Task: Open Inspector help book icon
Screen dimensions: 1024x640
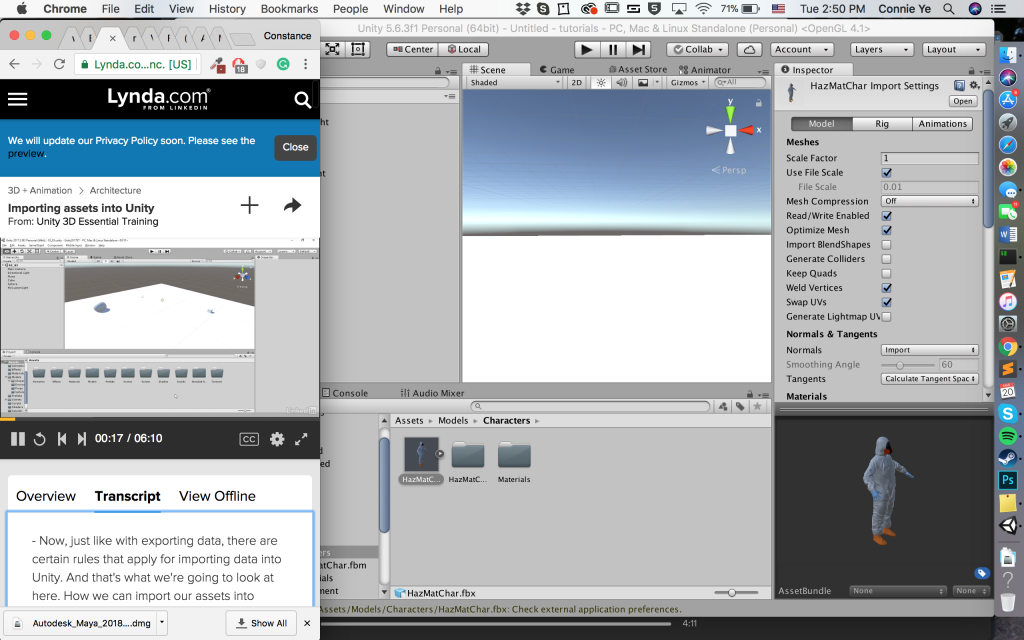Action: [959, 86]
